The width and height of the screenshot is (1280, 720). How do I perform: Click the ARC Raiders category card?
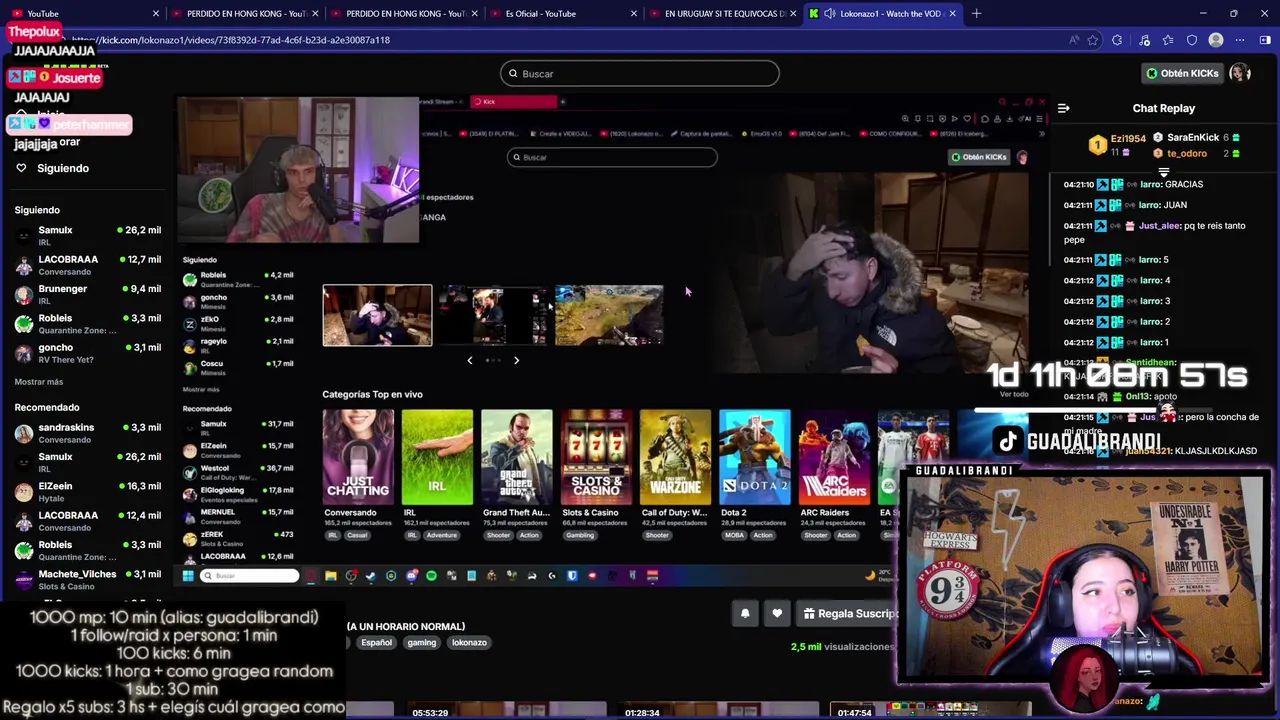[x=834, y=457]
